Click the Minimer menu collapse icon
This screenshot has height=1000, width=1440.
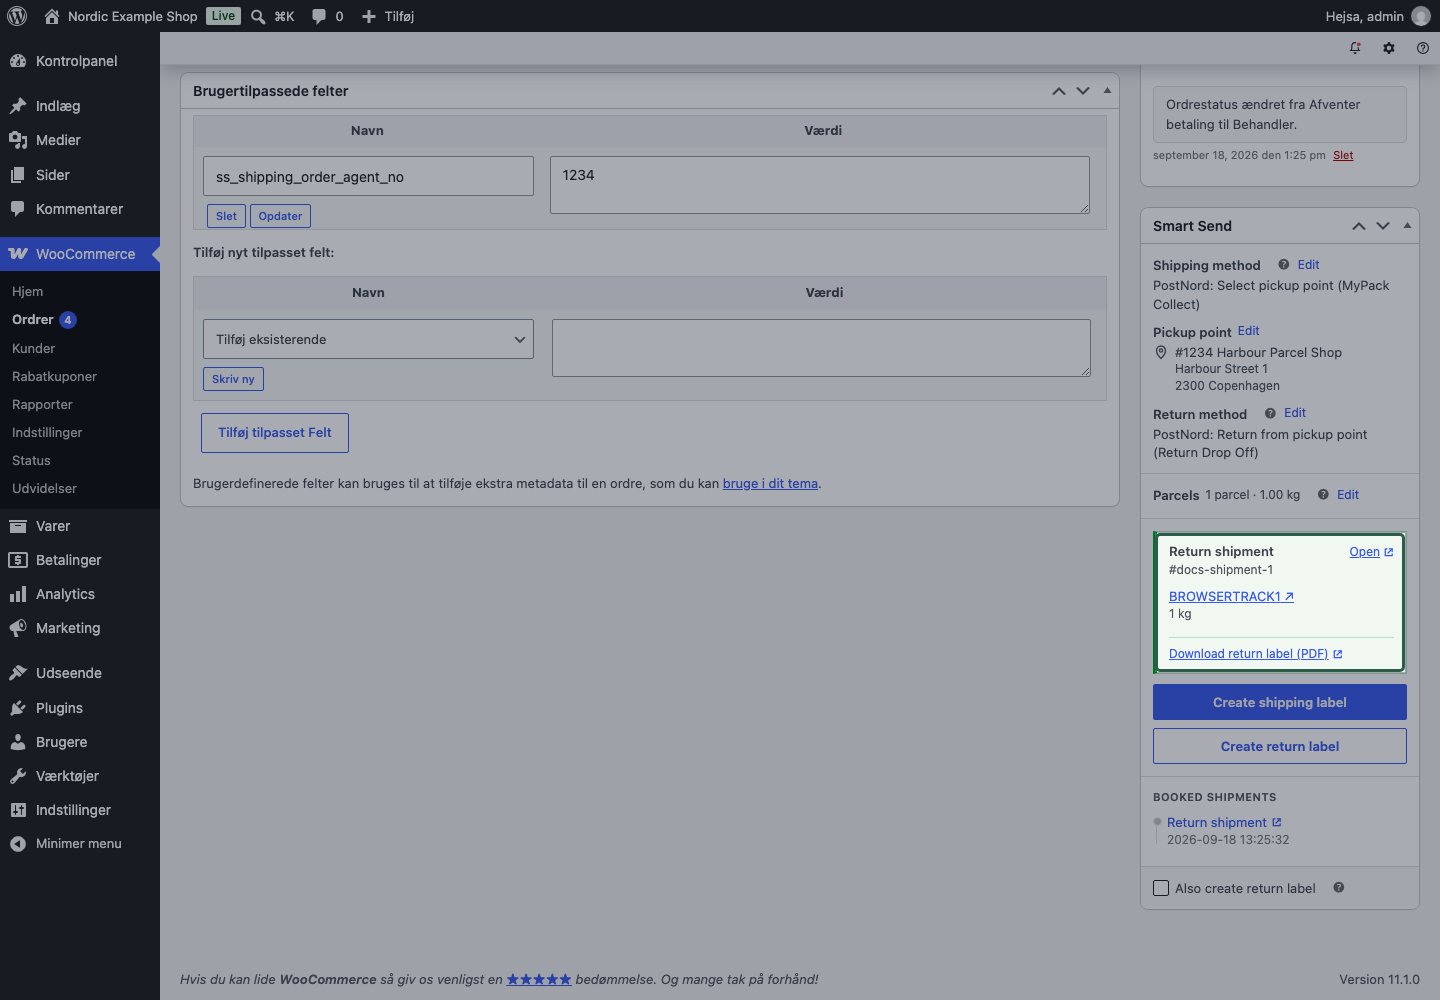18,844
